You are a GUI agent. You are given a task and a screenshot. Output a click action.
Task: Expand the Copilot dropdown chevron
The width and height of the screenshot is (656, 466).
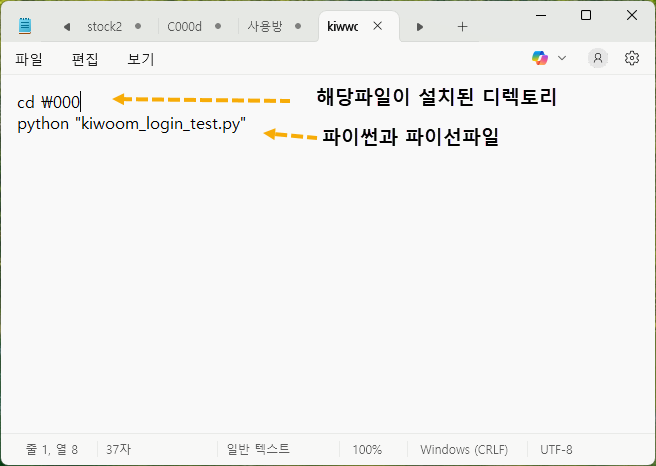[x=562, y=58]
